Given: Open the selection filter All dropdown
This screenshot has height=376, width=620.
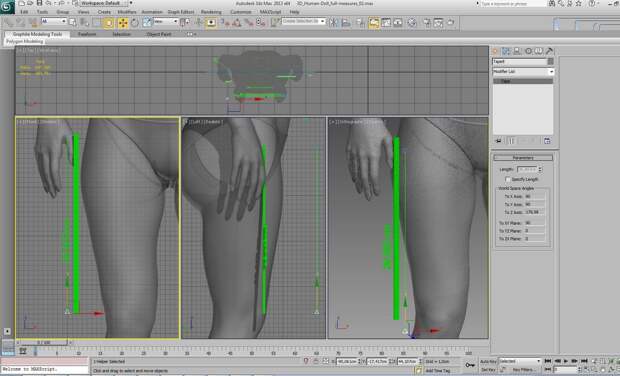Looking at the screenshot, I should [x=54, y=21].
